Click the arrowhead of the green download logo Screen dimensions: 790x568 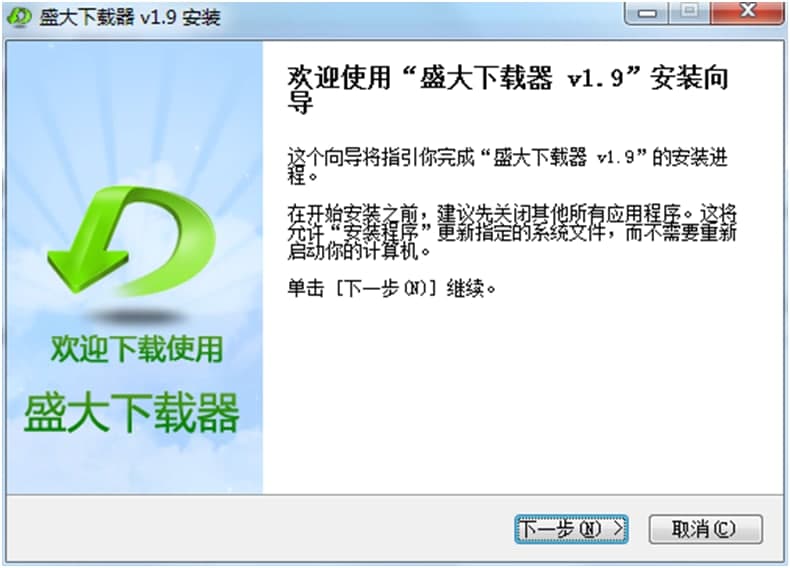point(86,265)
